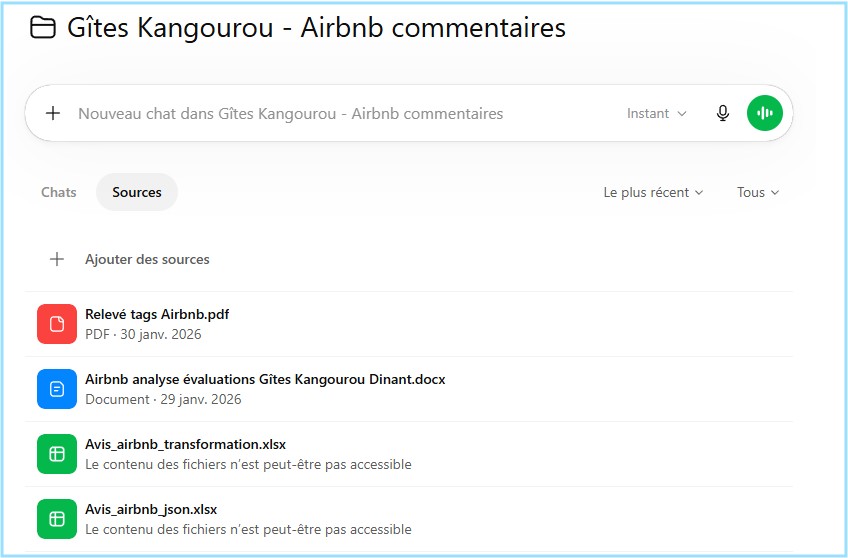Click the project title Gîtes Kangourou - Airbnb commentaires
This screenshot has height=558, width=848.
point(316,28)
